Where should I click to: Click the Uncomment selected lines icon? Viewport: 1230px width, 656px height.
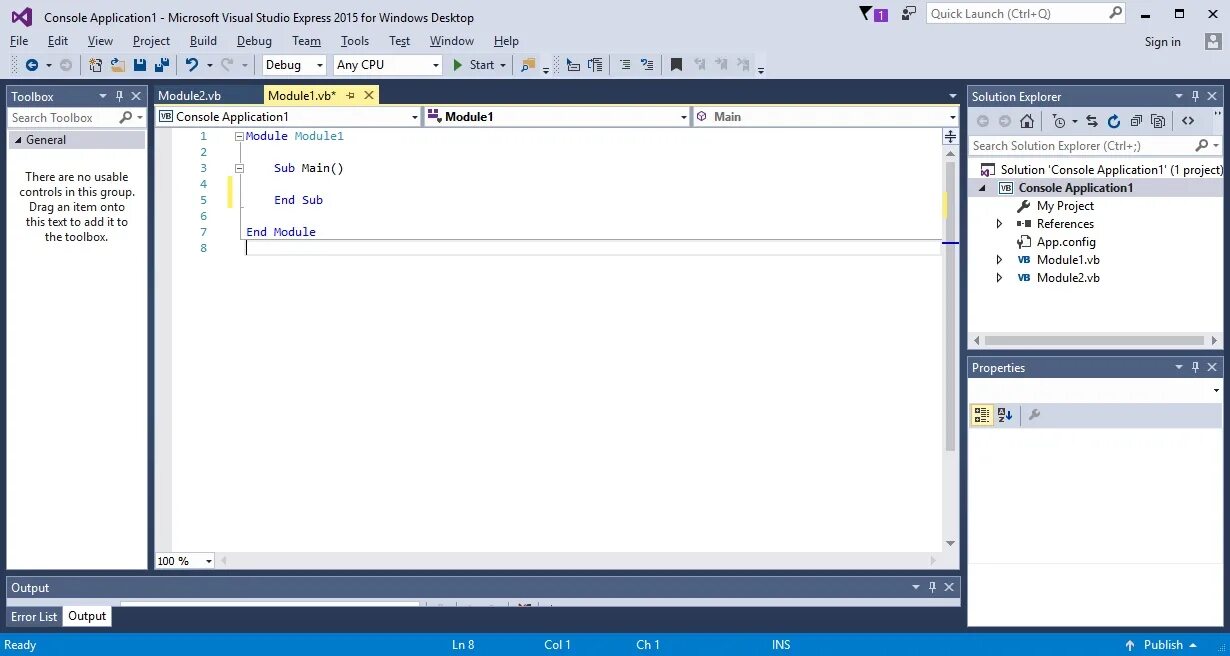[x=647, y=65]
